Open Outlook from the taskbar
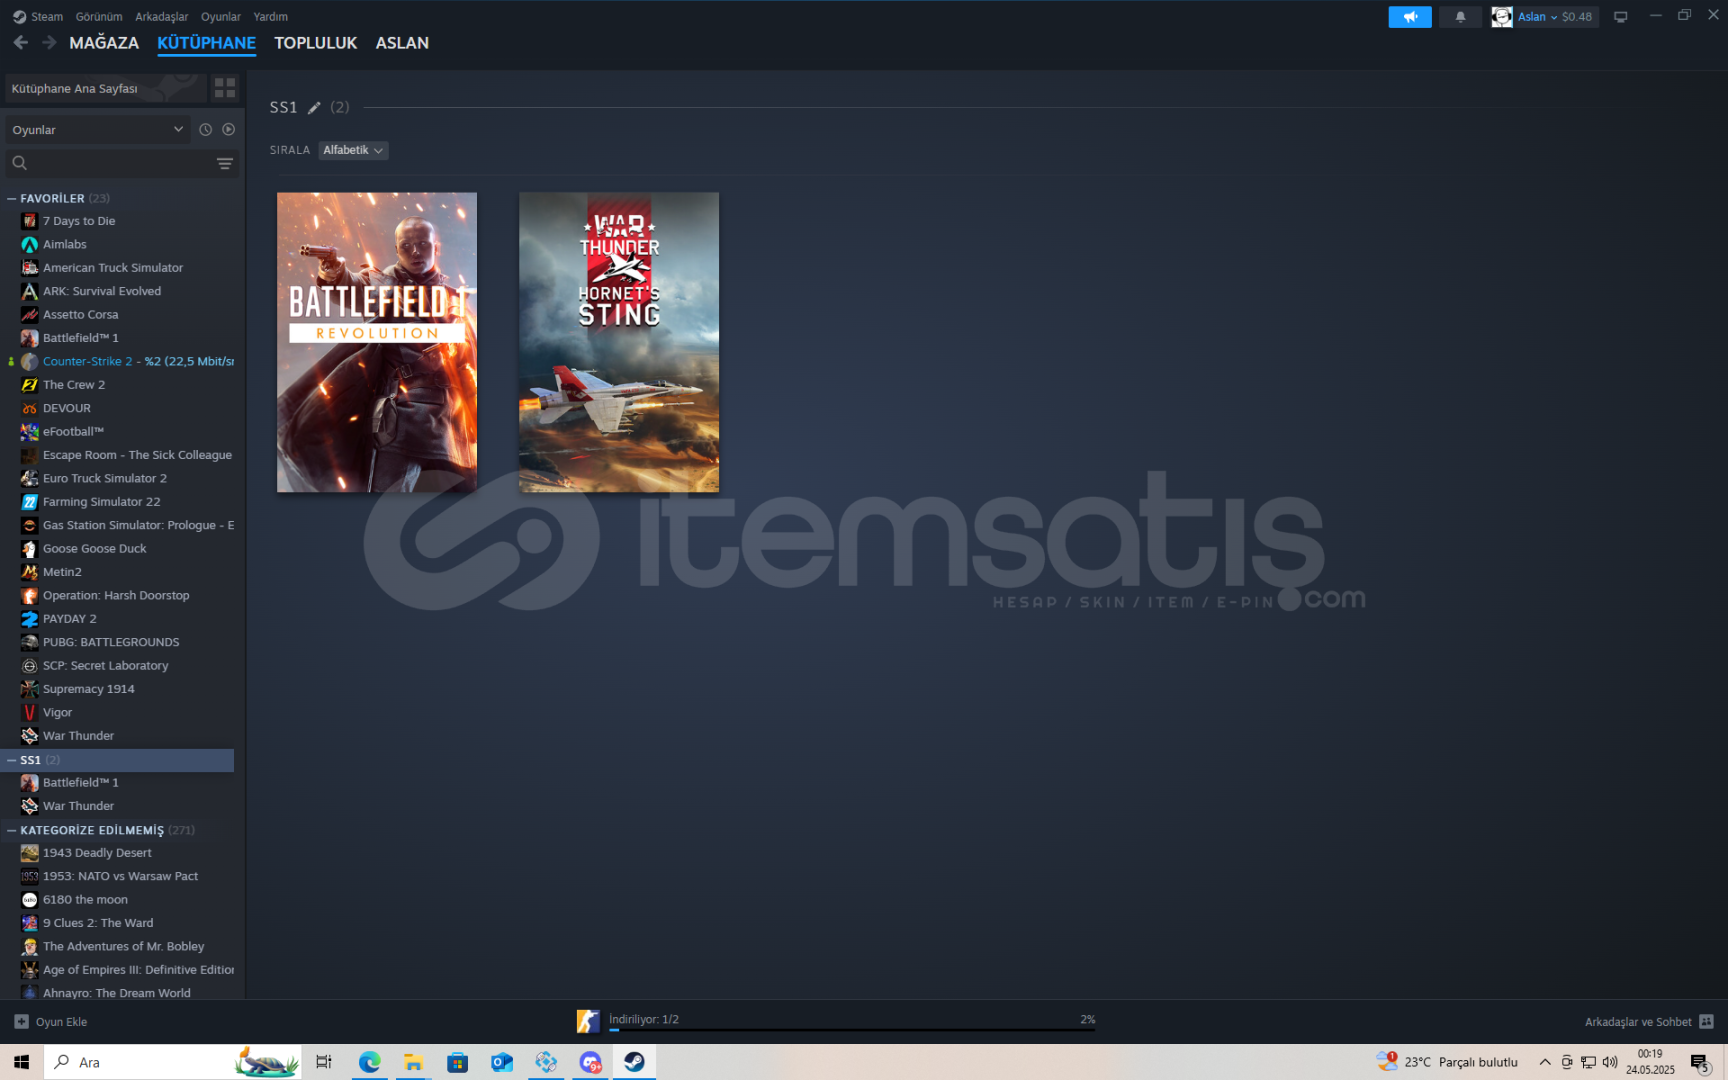Screen dimensions: 1728x1080 (501, 1062)
